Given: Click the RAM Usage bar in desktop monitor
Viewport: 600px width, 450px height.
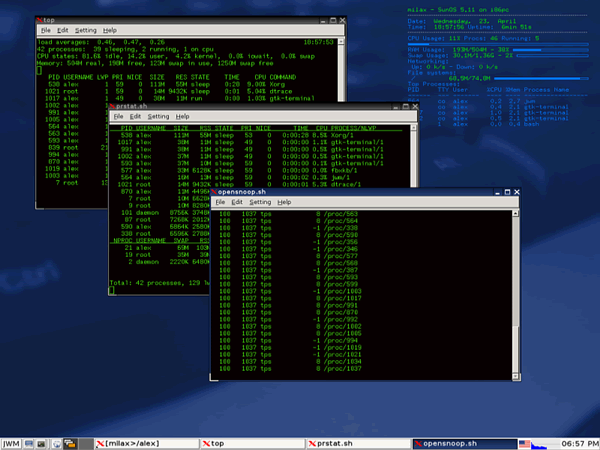Looking at the screenshot, I should pyautogui.click(x=550, y=50).
